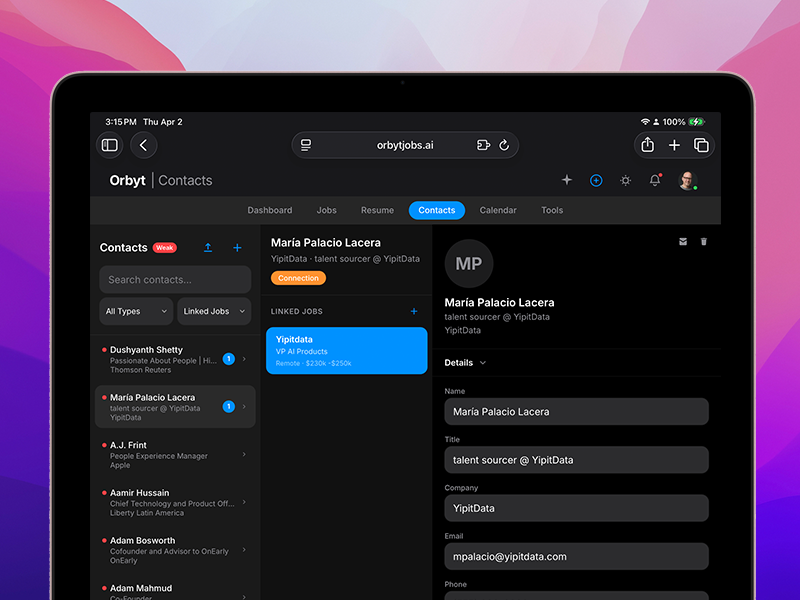Select contact Aamir Hussain
Viewport: 800px width, 600px height.
pyautogui.click(x=175, y=502)
